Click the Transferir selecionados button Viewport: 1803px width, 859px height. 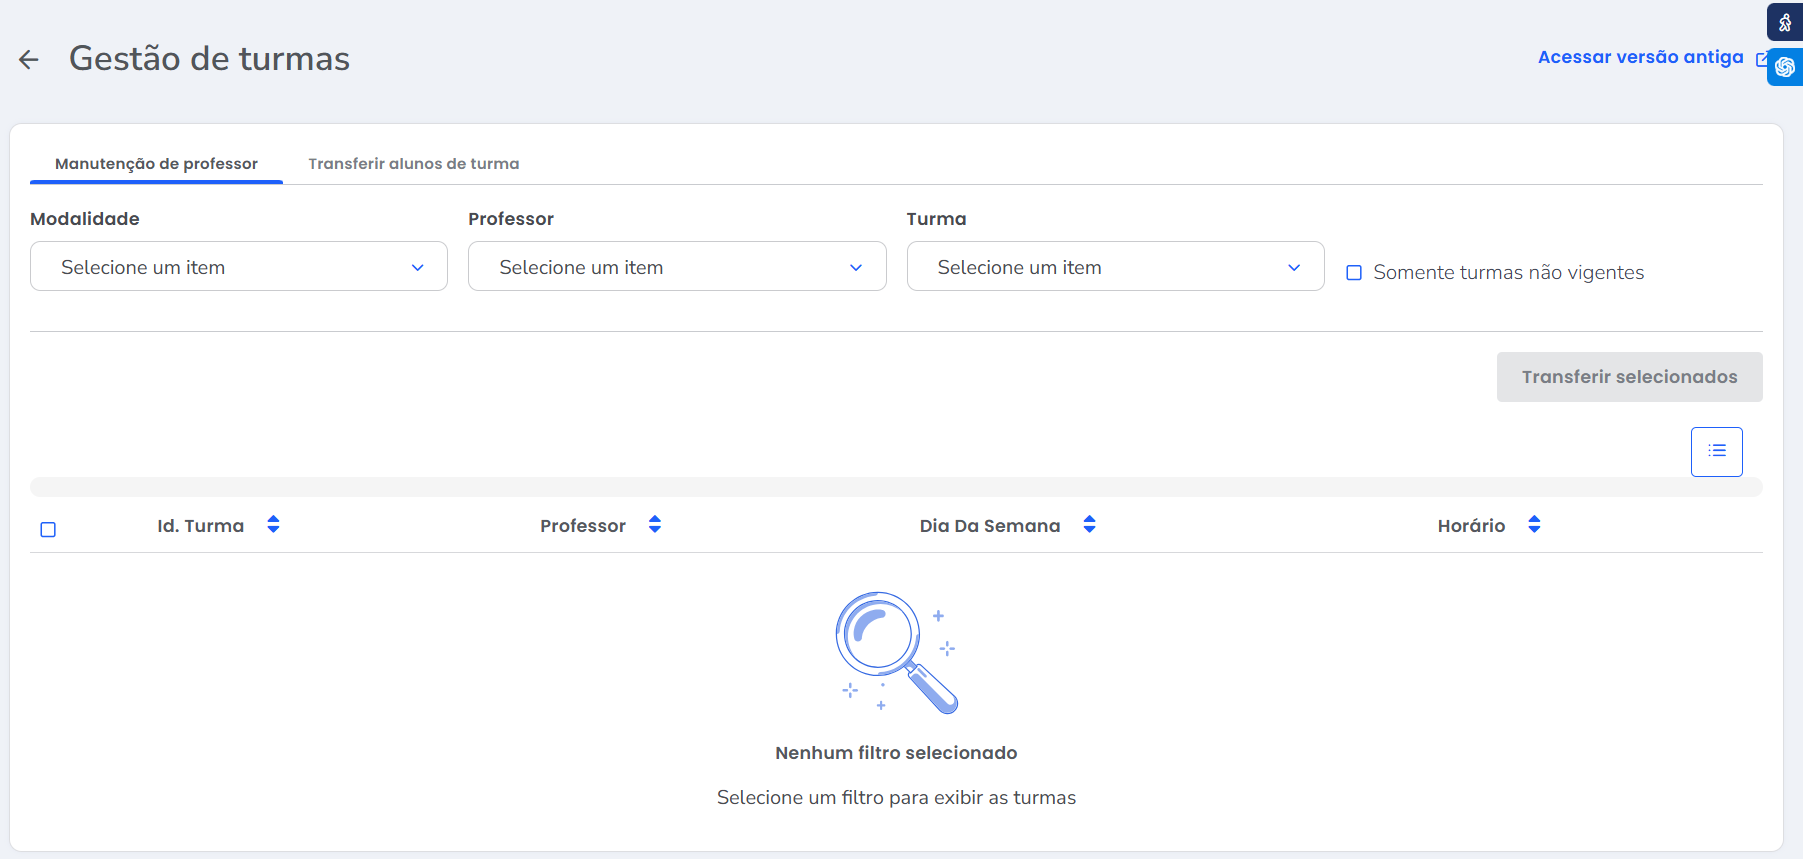point(1629,377)
